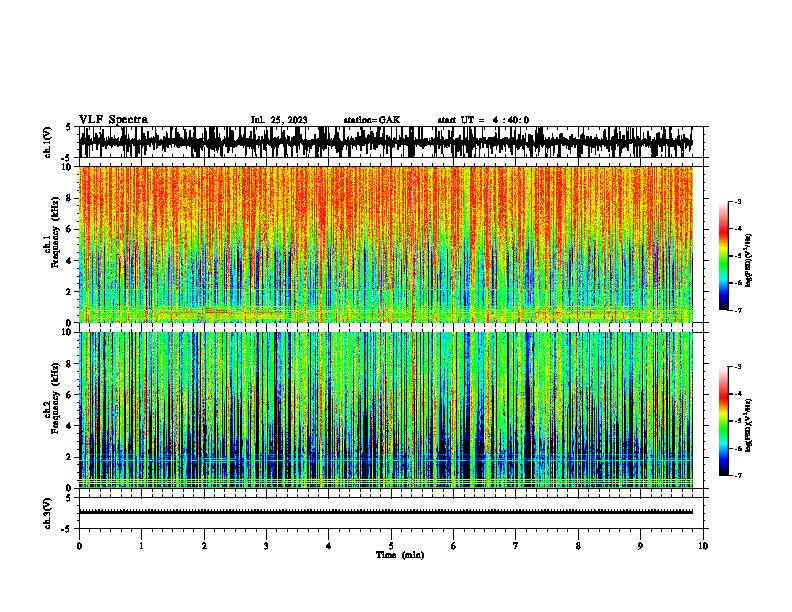Click the '-5' tick on the ch.3(V) axis
The image size is (792, 612).
(68, 529)
